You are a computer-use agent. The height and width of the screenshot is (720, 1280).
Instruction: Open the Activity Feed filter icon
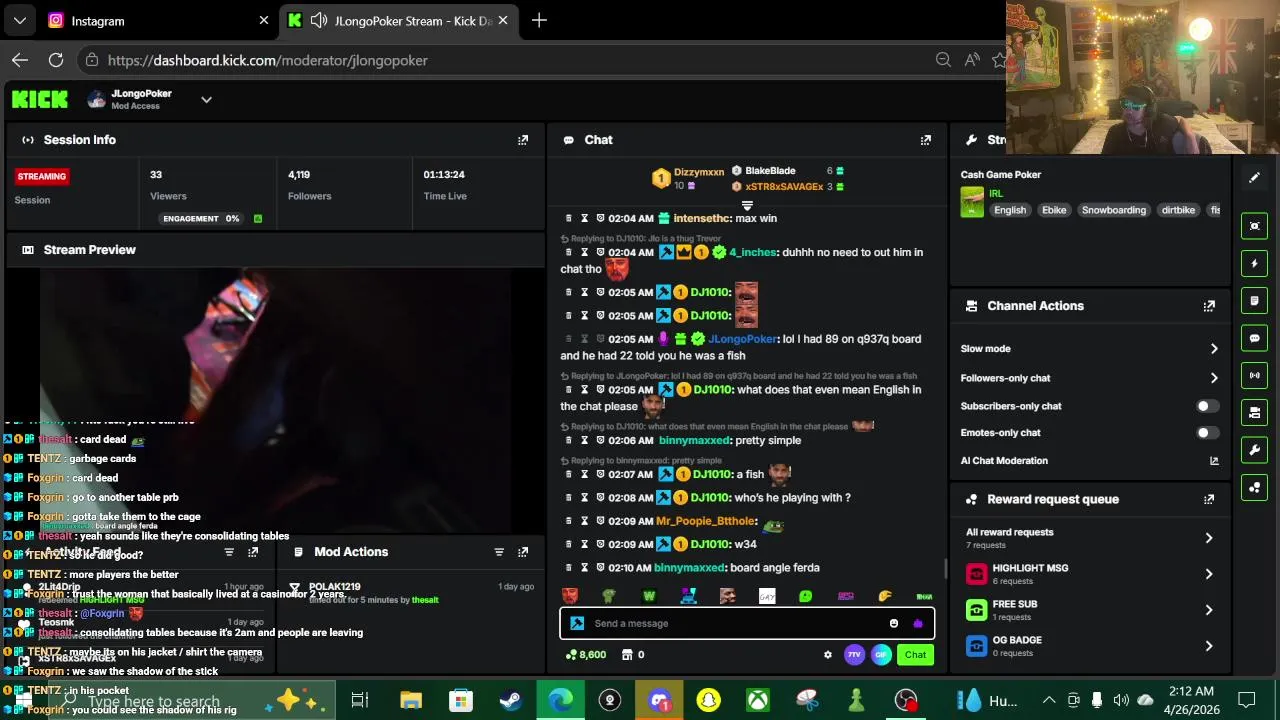click(229, 552)
